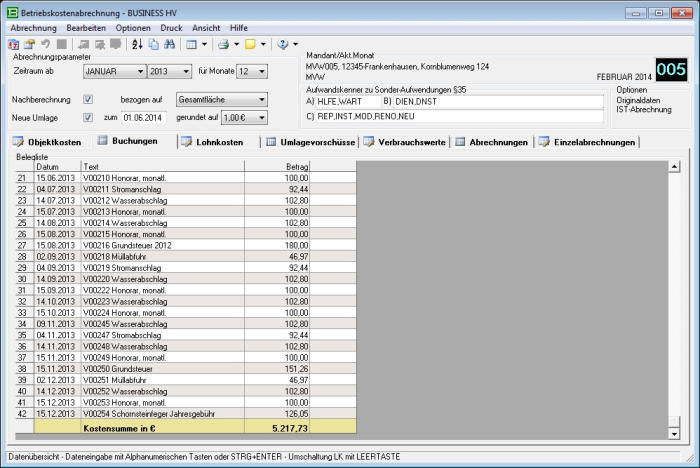This screenshot has width=700, height=468.
Task: Click the application icon in title bar
Action: 12,13
